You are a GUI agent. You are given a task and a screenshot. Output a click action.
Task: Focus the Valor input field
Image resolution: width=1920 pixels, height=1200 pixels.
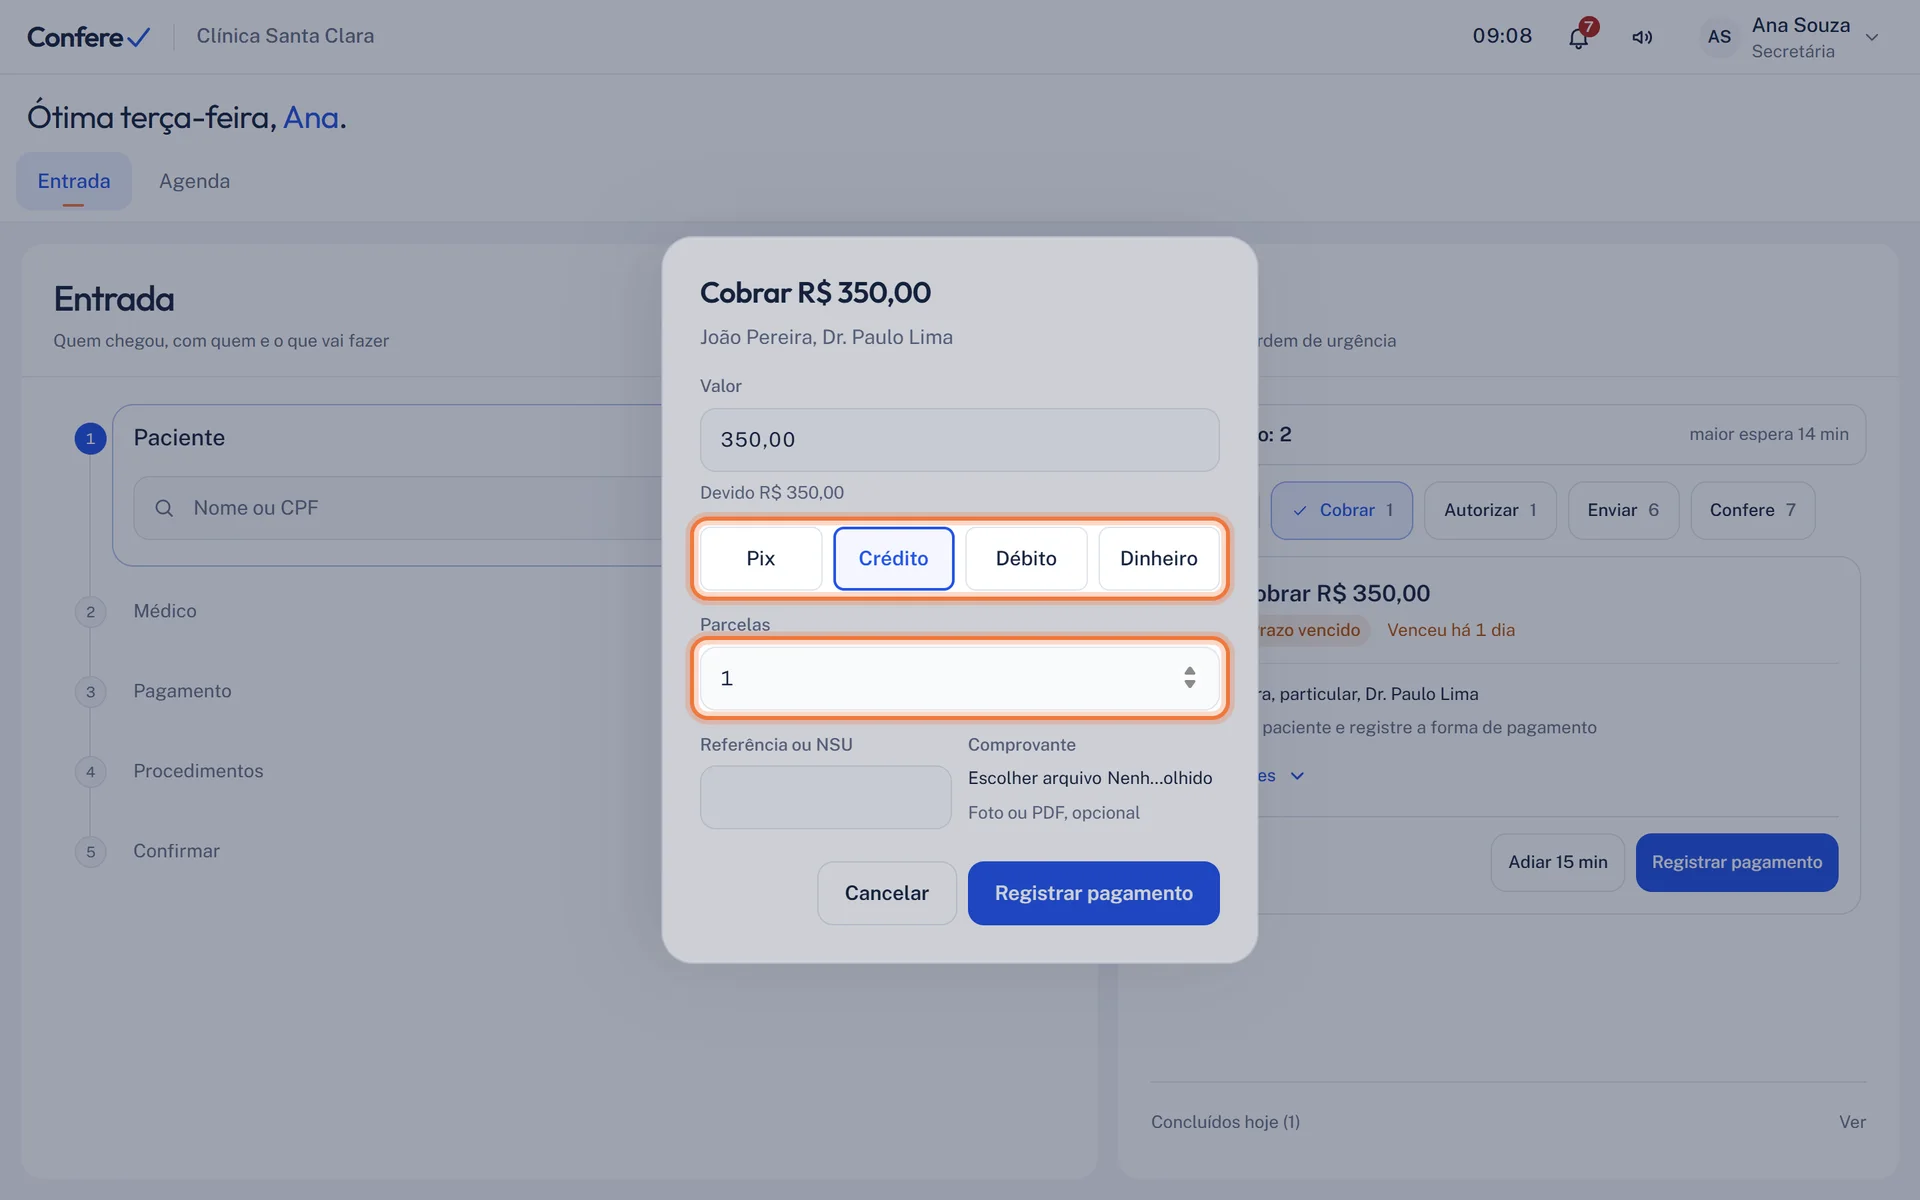tap(959, 440)
